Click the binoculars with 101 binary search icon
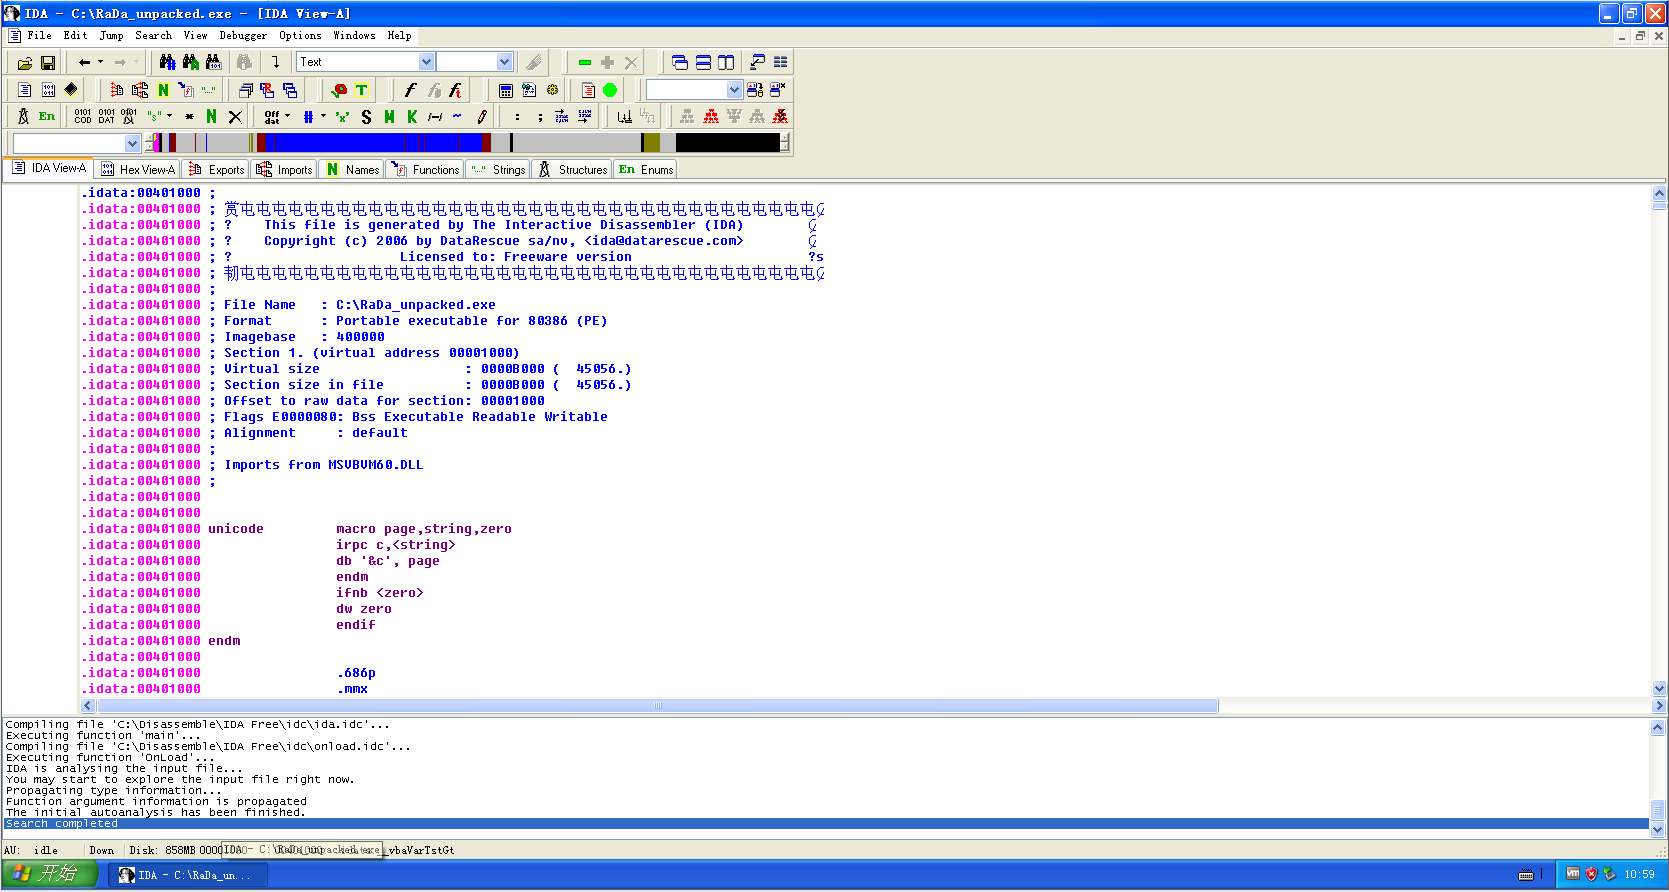1669x892 pixels. pyautogui.click(x=213, y=62)
